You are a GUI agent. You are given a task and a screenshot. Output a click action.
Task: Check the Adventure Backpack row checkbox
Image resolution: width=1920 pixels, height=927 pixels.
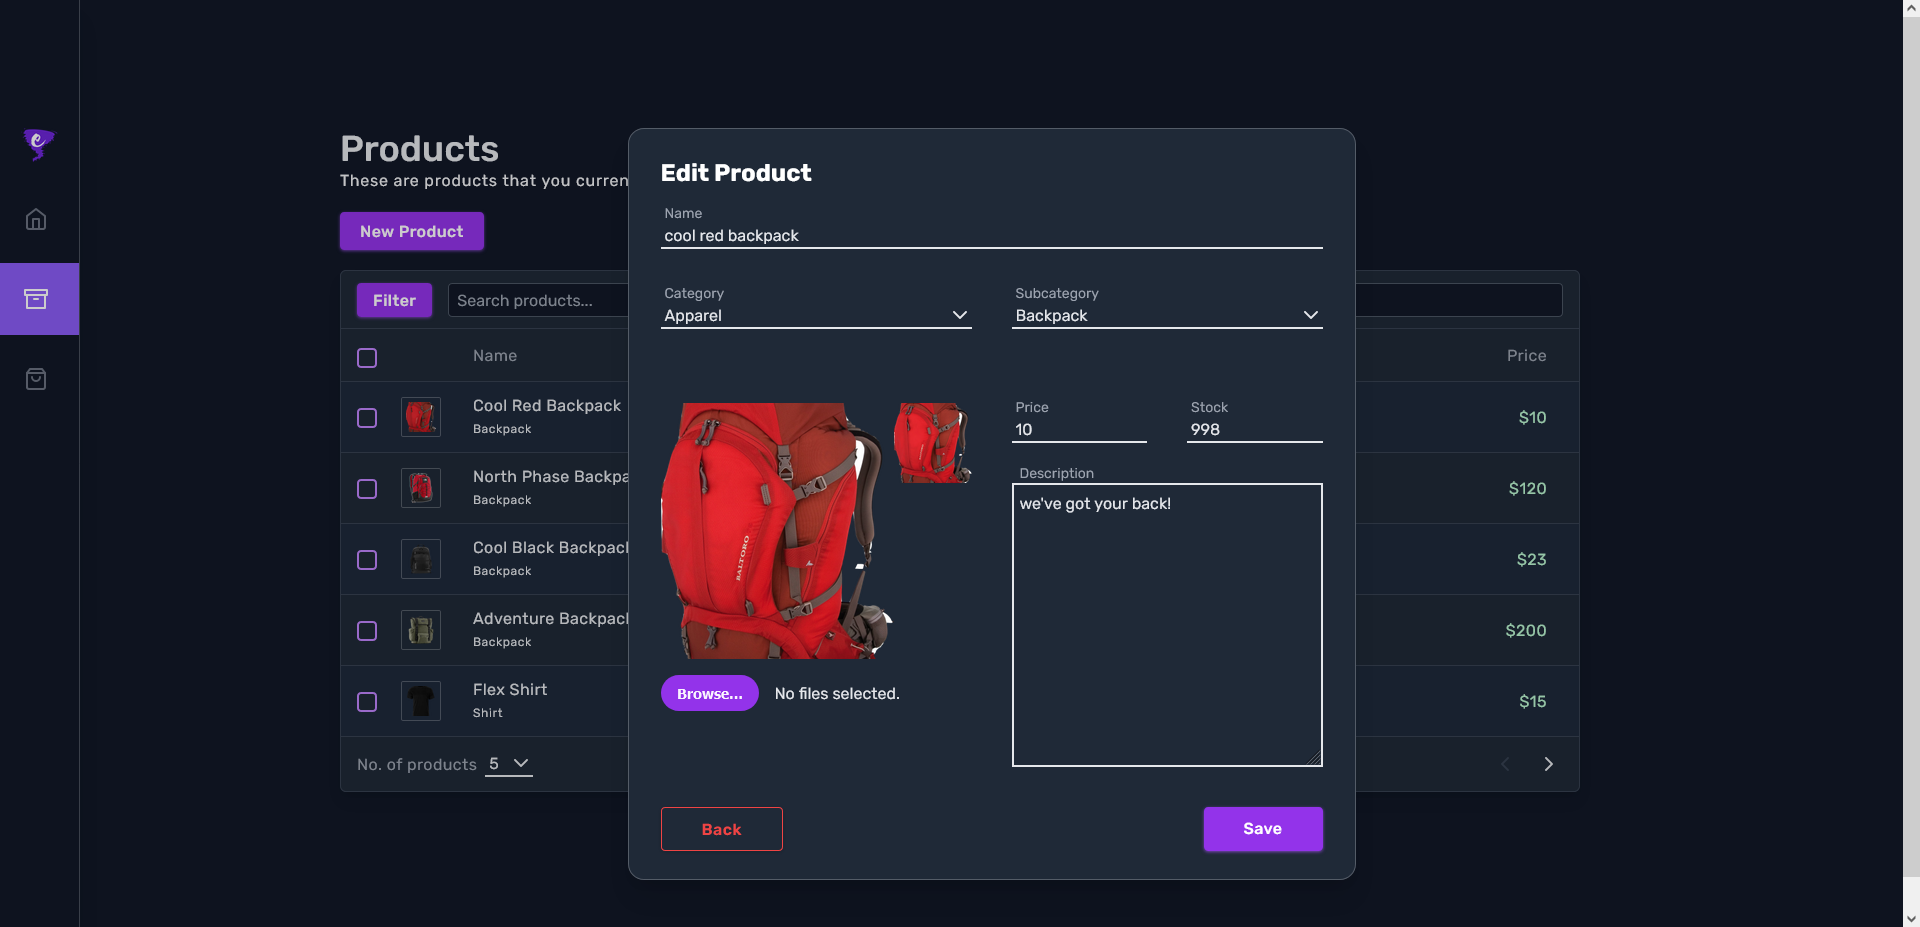click(x=367, y=631)
